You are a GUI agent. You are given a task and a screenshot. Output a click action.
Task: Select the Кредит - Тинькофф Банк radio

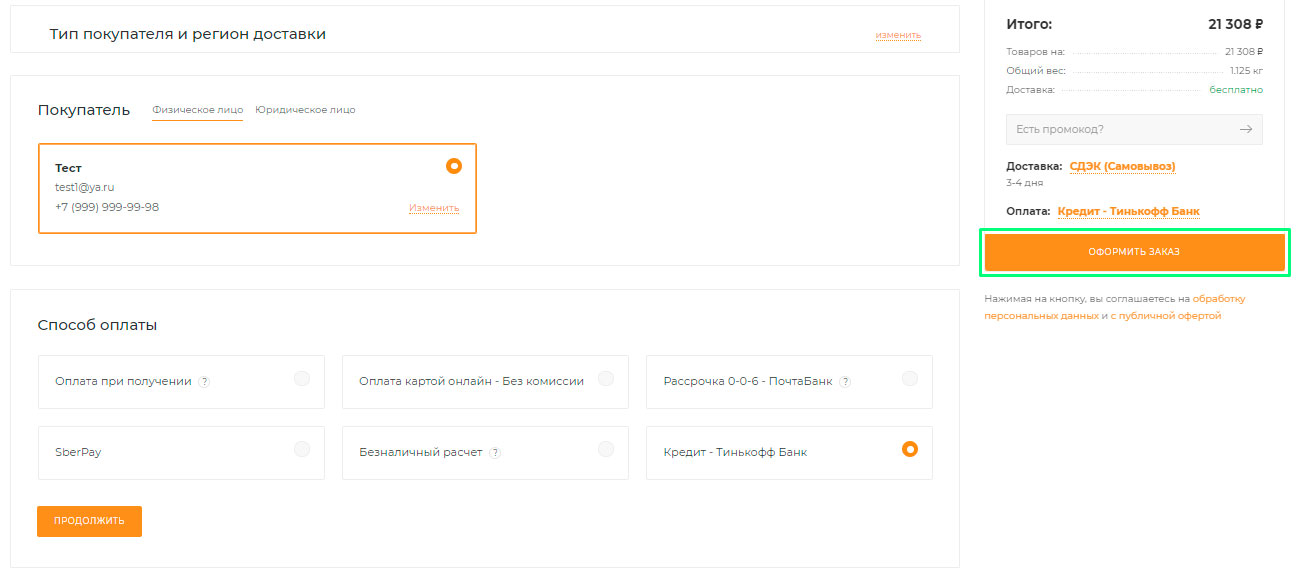tap(909, 450)
